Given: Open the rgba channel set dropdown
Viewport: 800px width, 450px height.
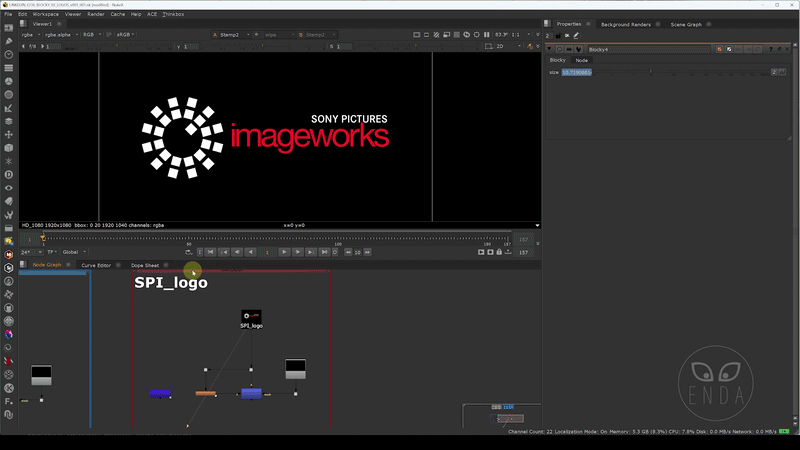Looking at the screenshot, I should coord(31,35).
